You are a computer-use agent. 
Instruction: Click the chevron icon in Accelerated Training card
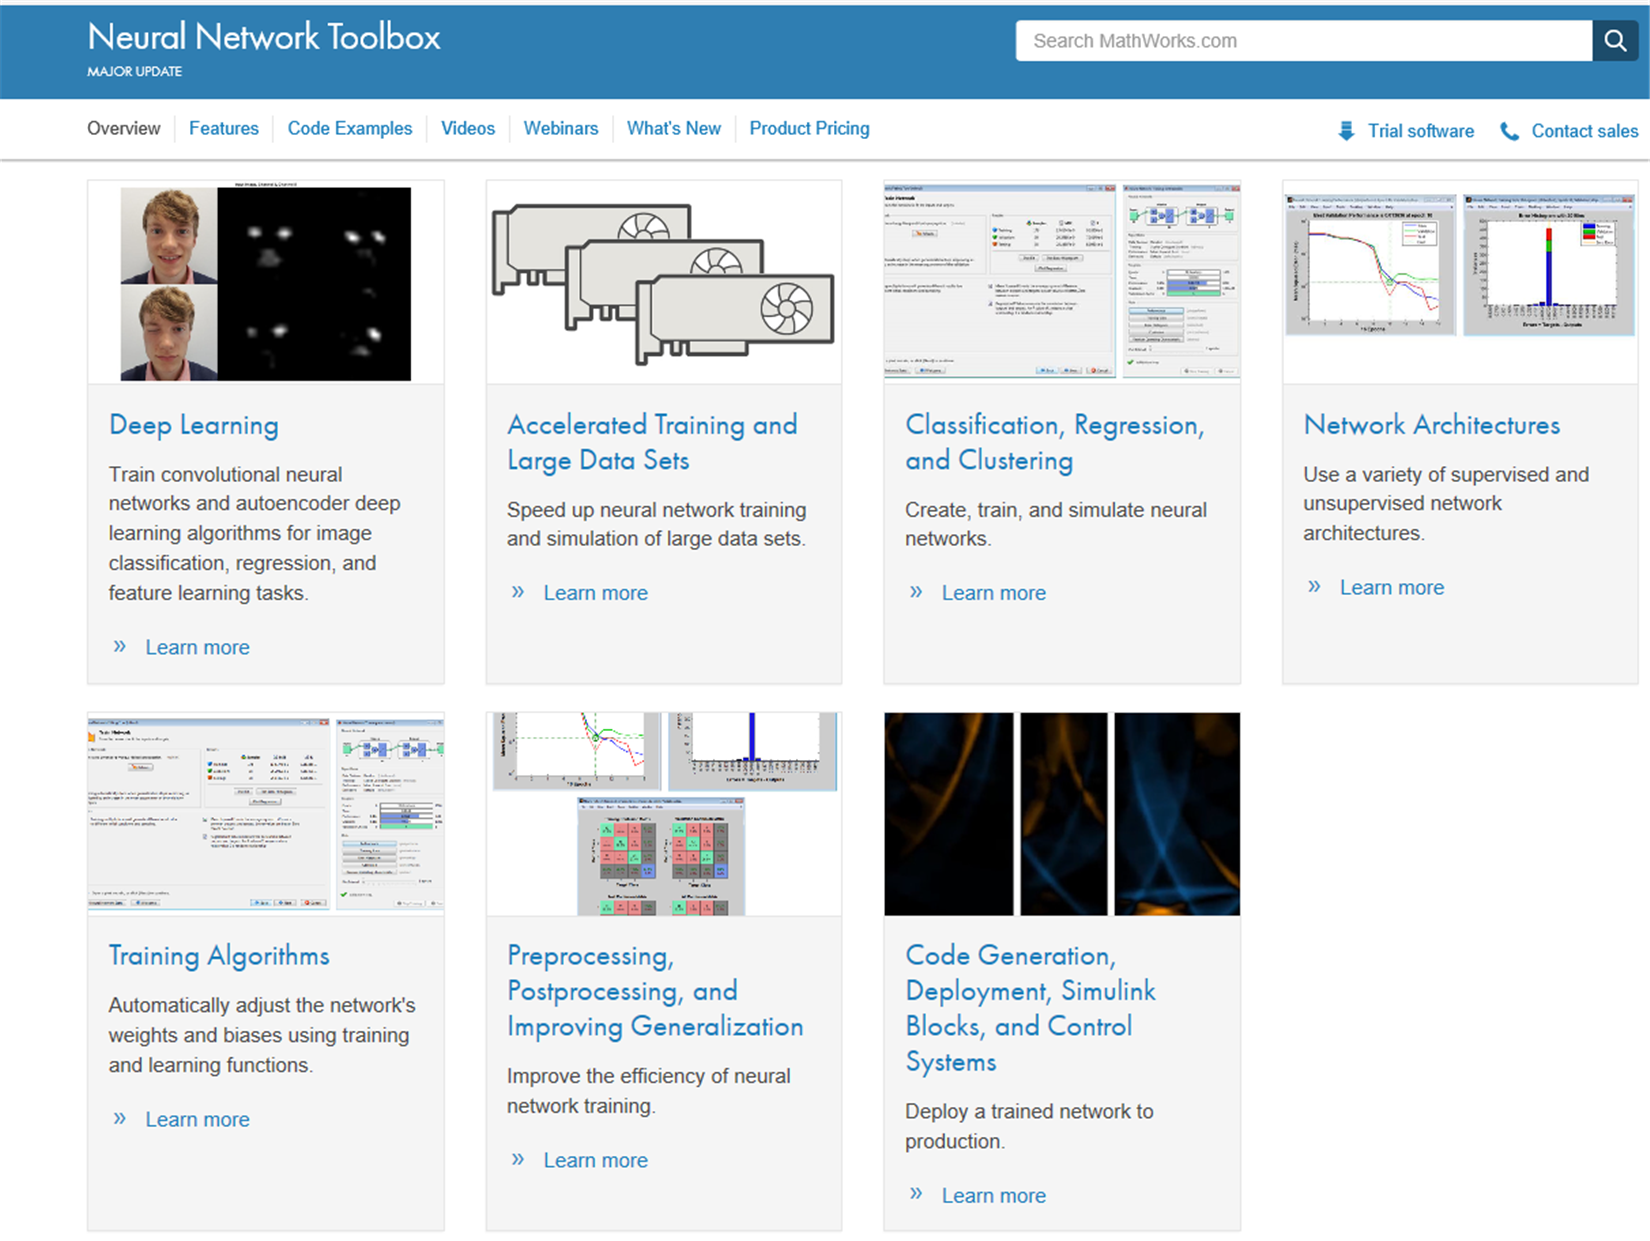518,592
